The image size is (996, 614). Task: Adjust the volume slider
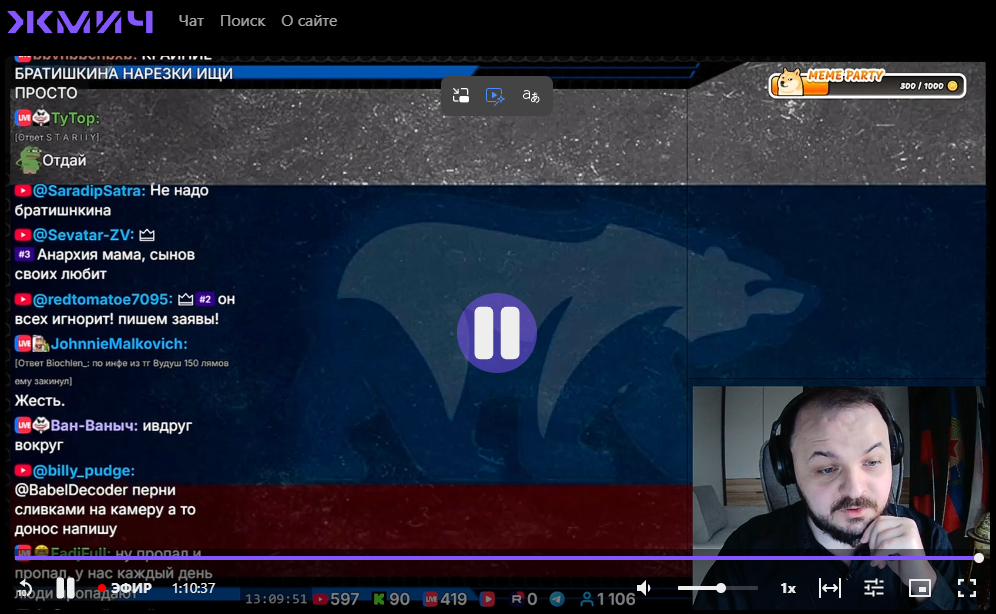pyautogui.click(x=717, y=588)
